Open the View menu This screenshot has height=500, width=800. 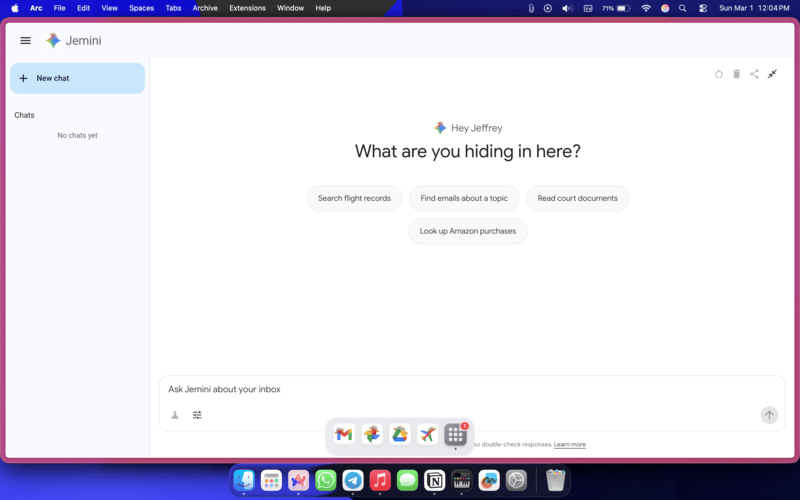[109, 8]
